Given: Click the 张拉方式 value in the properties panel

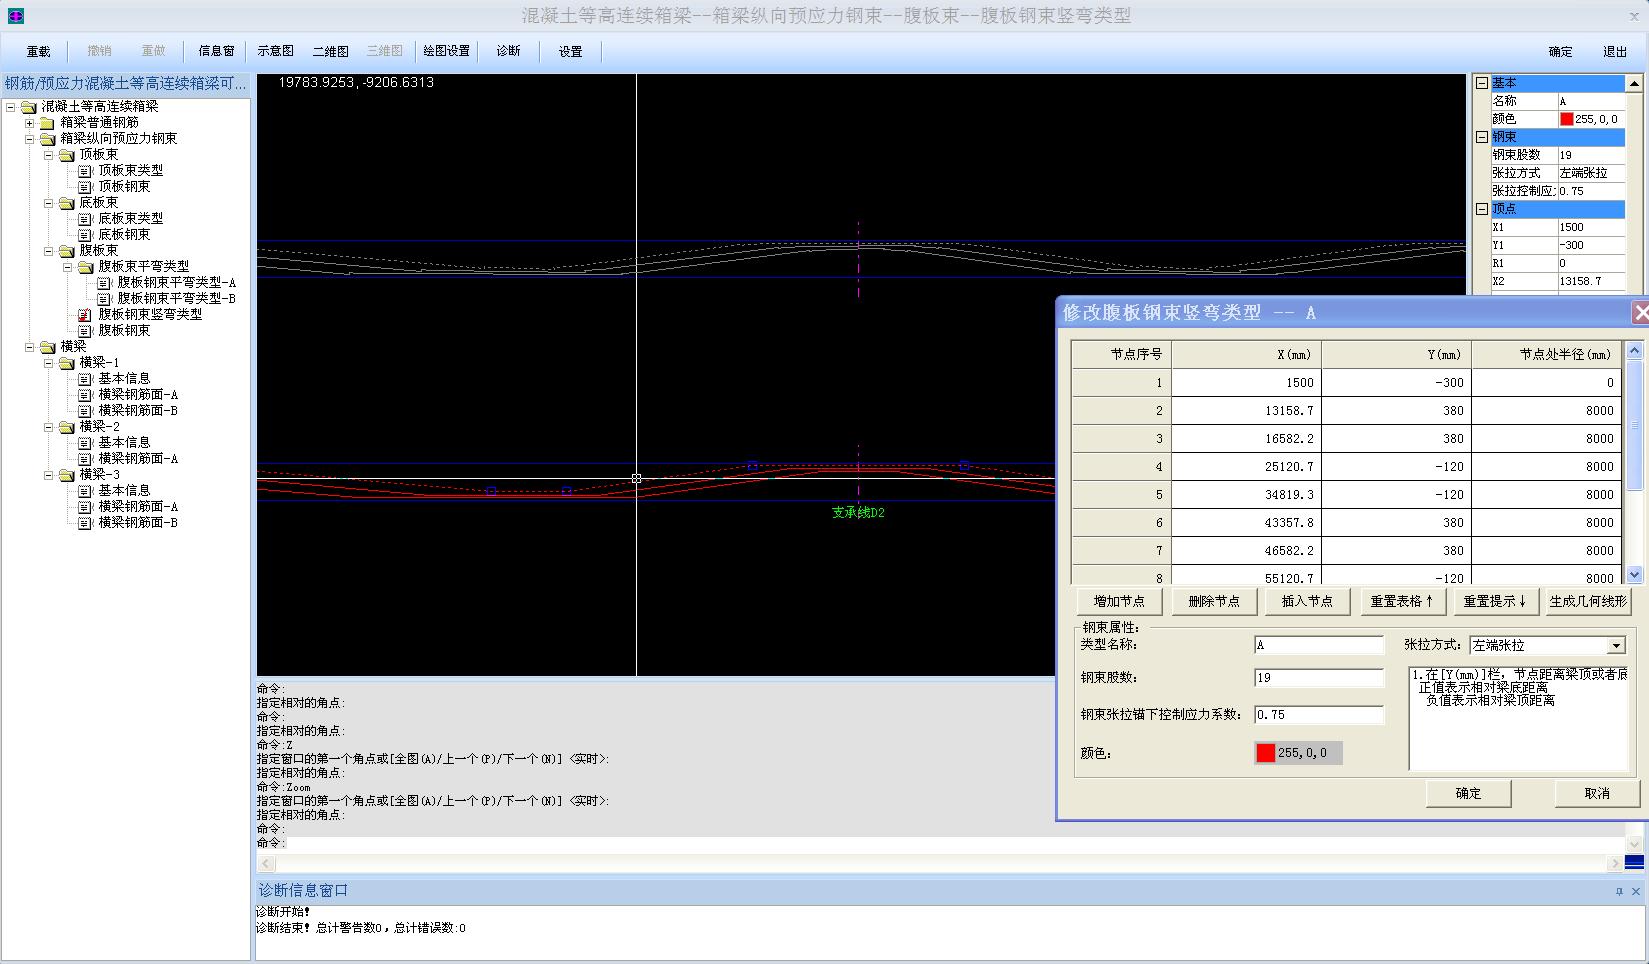Looking at the screenshot, I should (1591, 173).
